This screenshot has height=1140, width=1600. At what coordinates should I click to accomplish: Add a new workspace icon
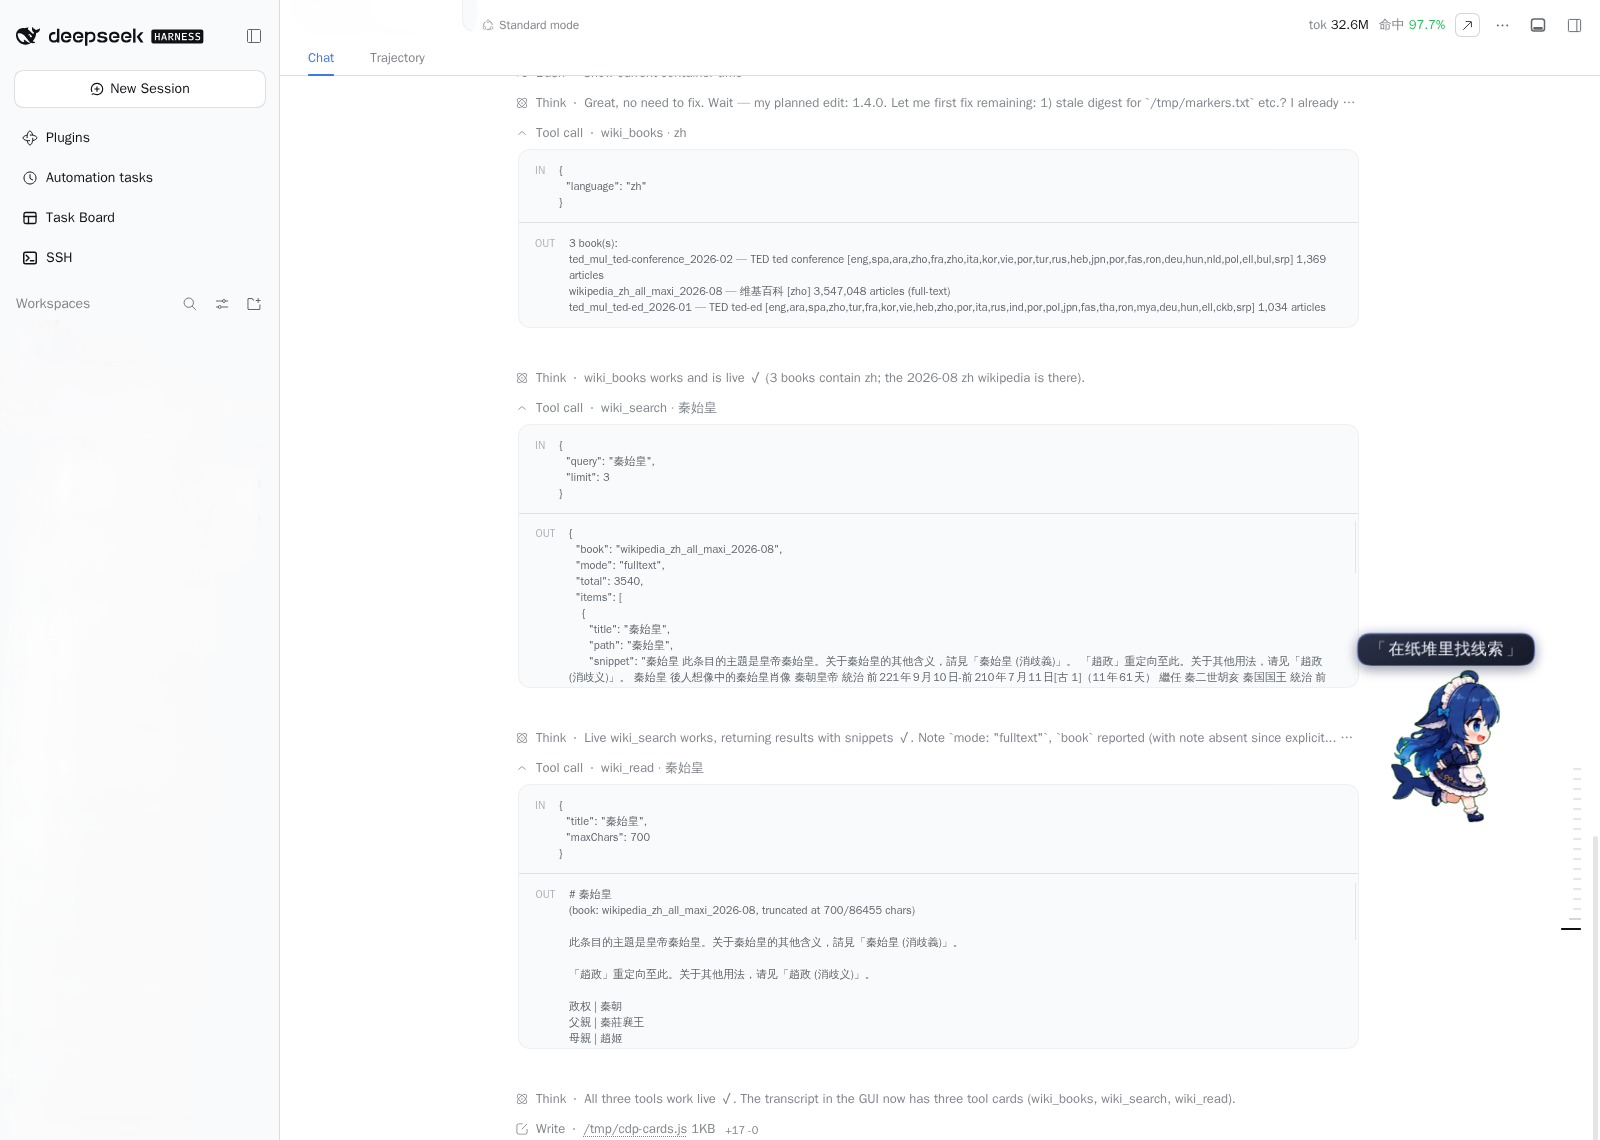tap(254, 304)
